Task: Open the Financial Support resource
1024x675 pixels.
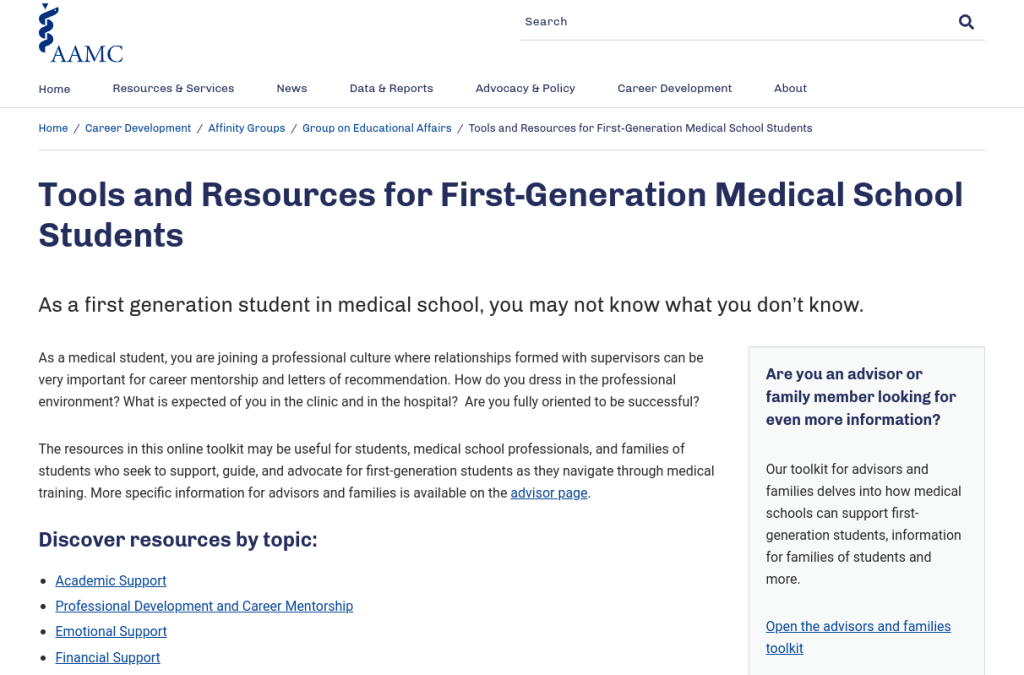Action: [x=107, y=657]
